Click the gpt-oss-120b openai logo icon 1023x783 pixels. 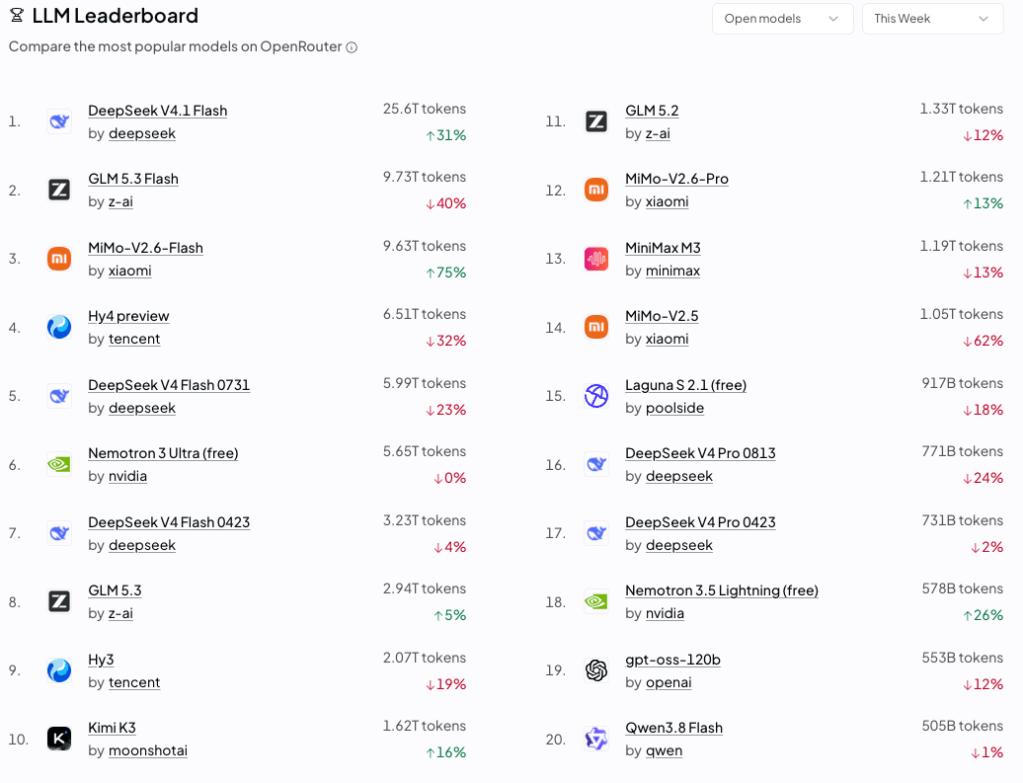[596, 670]
